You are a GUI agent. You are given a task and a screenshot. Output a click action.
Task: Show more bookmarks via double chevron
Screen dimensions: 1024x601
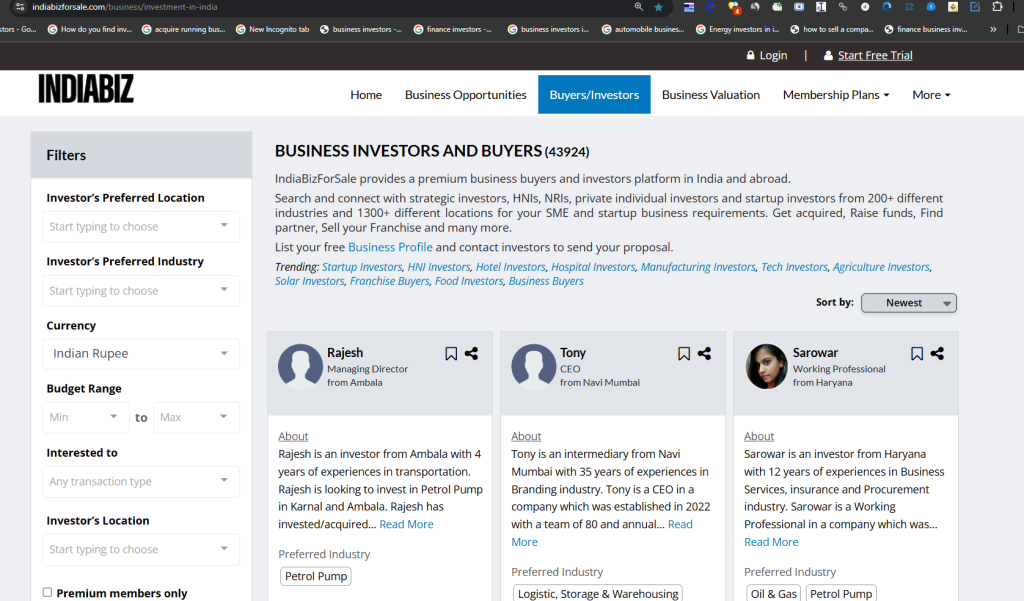click(x=993, y=29)
